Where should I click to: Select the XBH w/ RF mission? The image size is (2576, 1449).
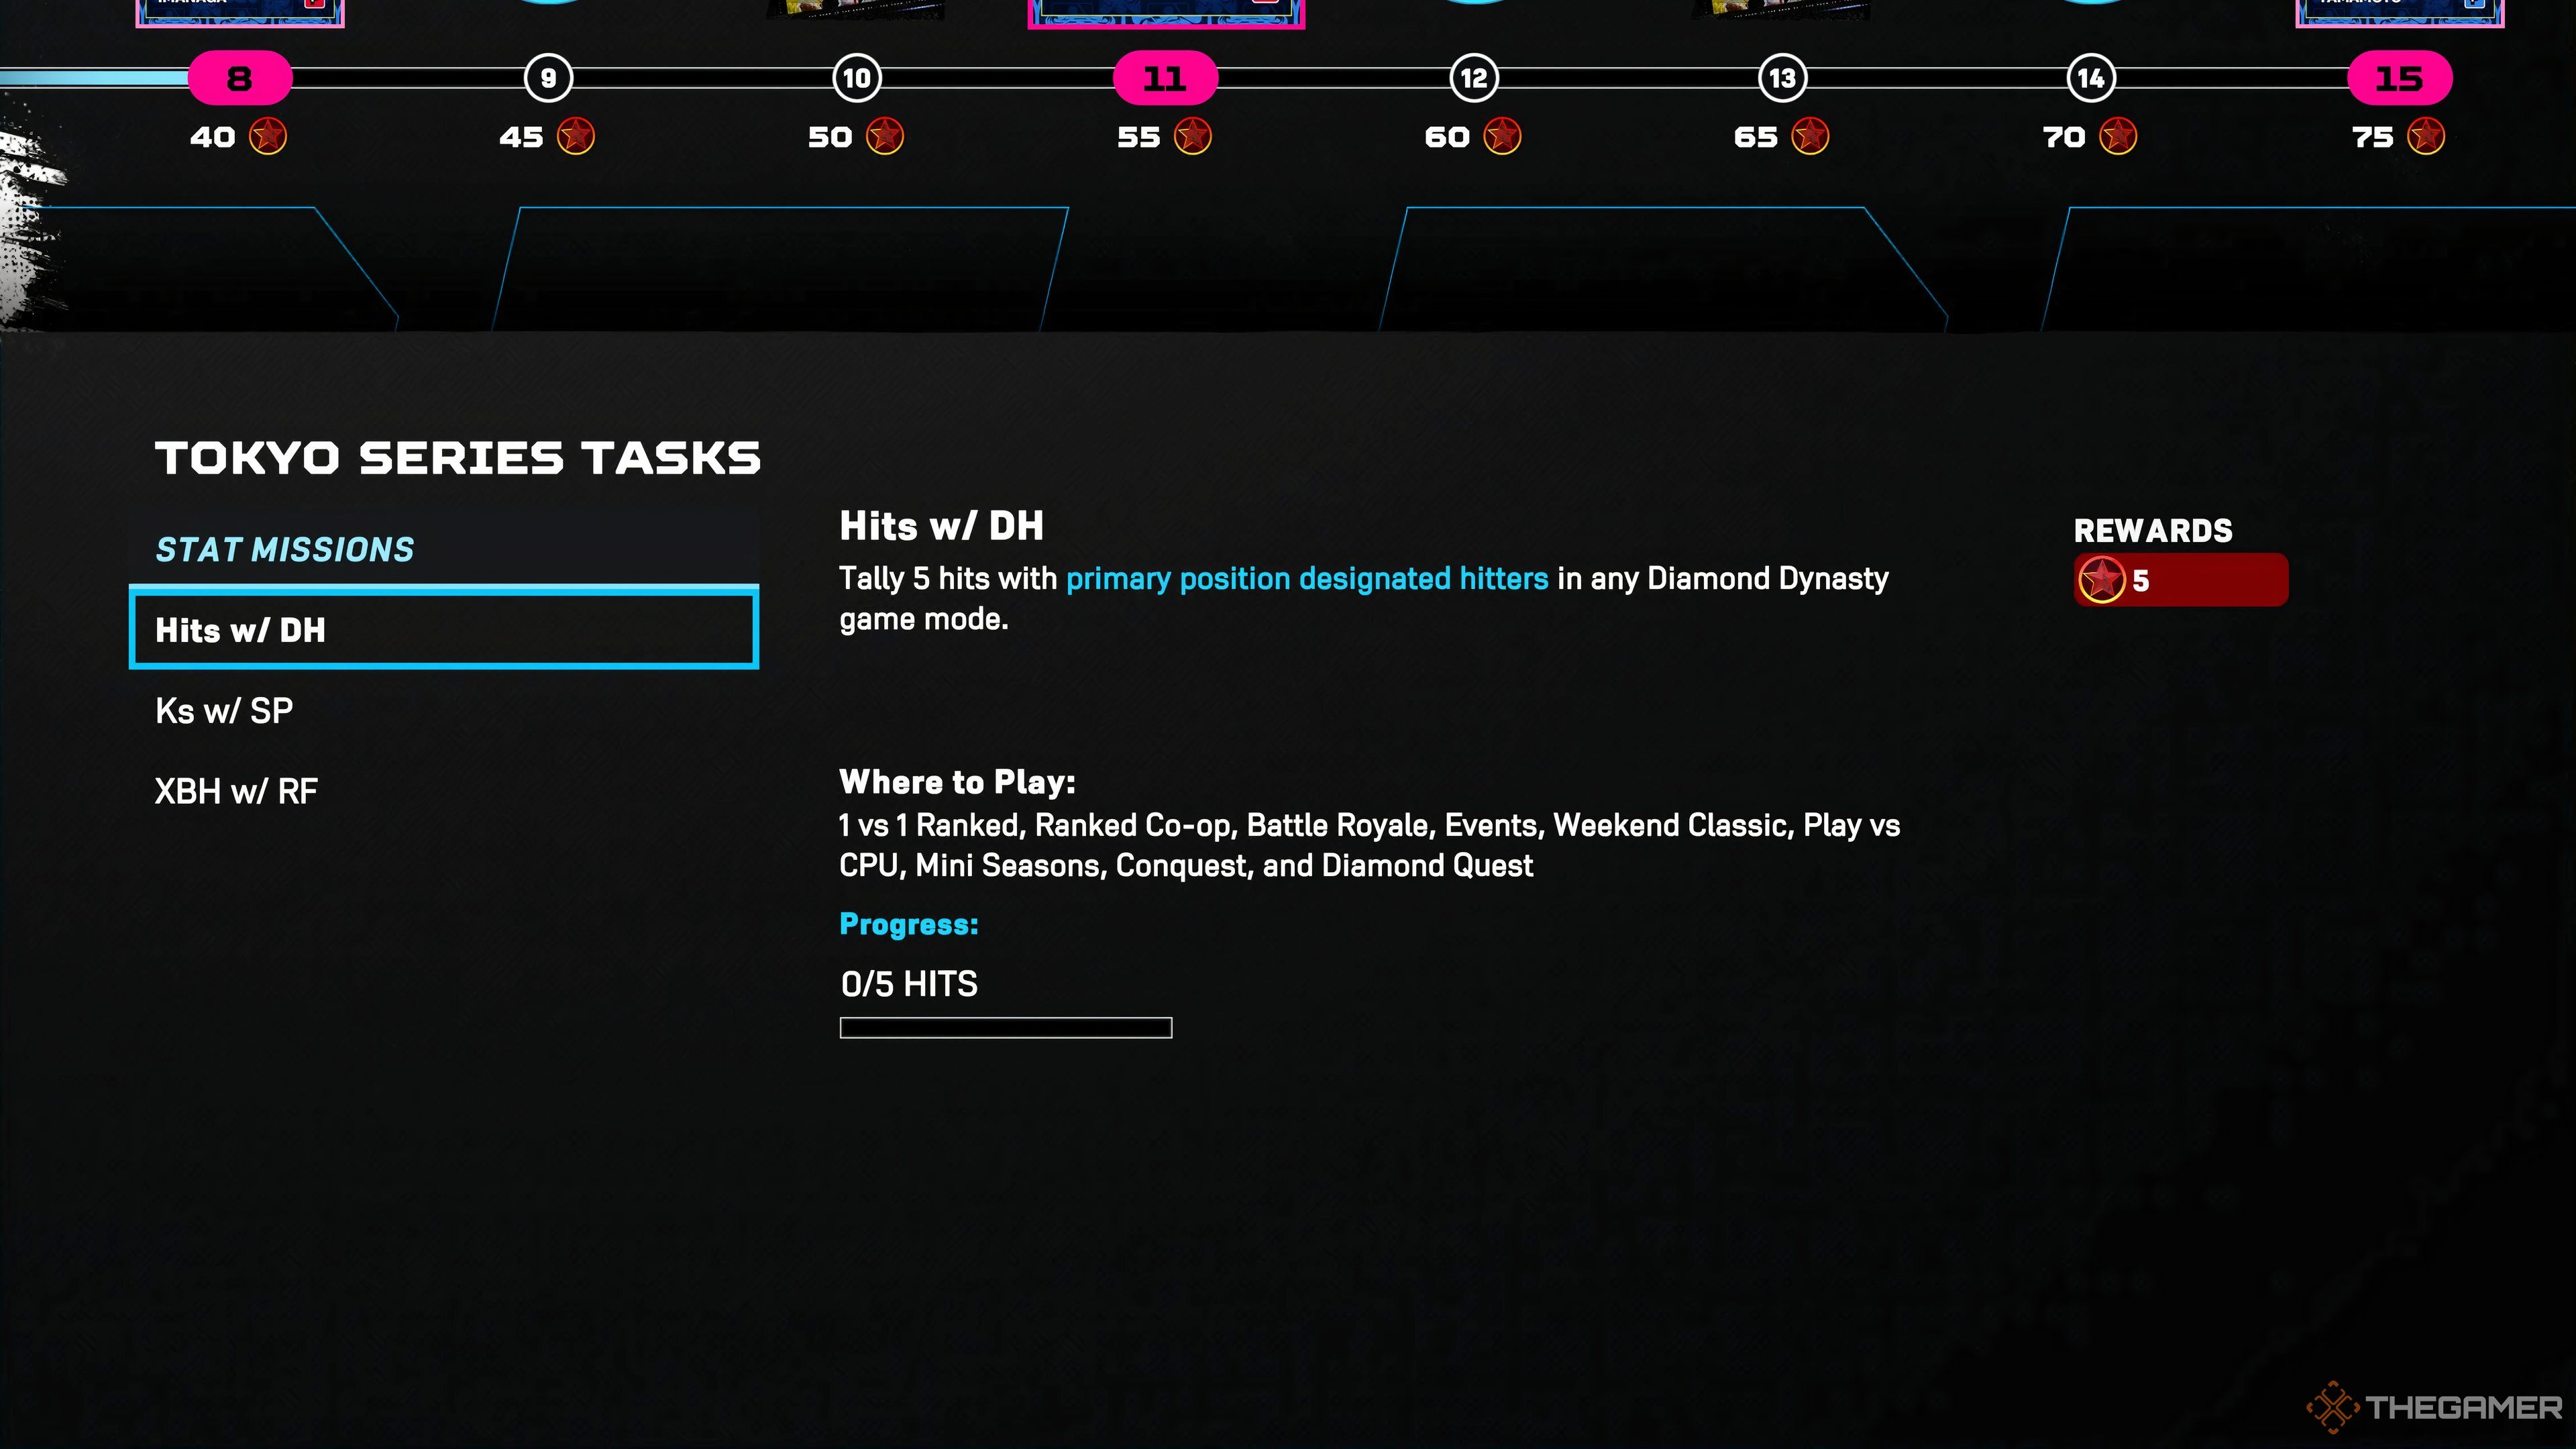click(x=236, y=792)
